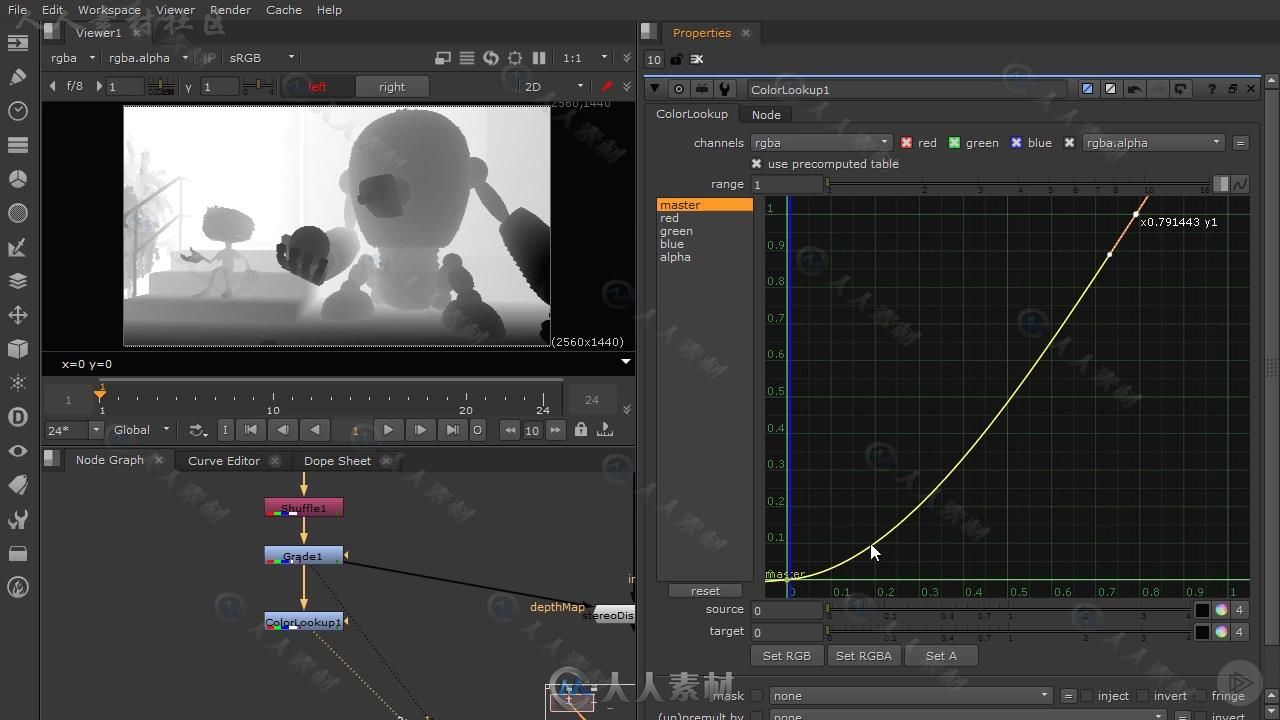The width and height of the screenshot is (1280, 720).
Task: Open the Transform nodes four-arrow icon
Action: (18, 315)
